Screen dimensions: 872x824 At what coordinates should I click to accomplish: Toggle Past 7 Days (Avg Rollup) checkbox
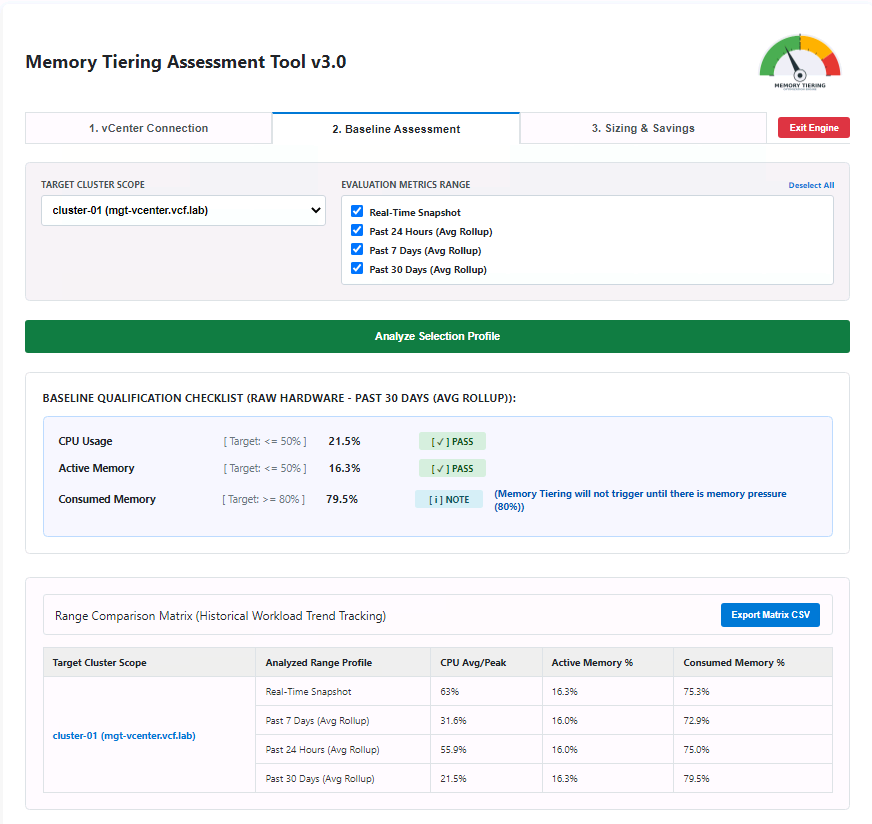[357, 249]
